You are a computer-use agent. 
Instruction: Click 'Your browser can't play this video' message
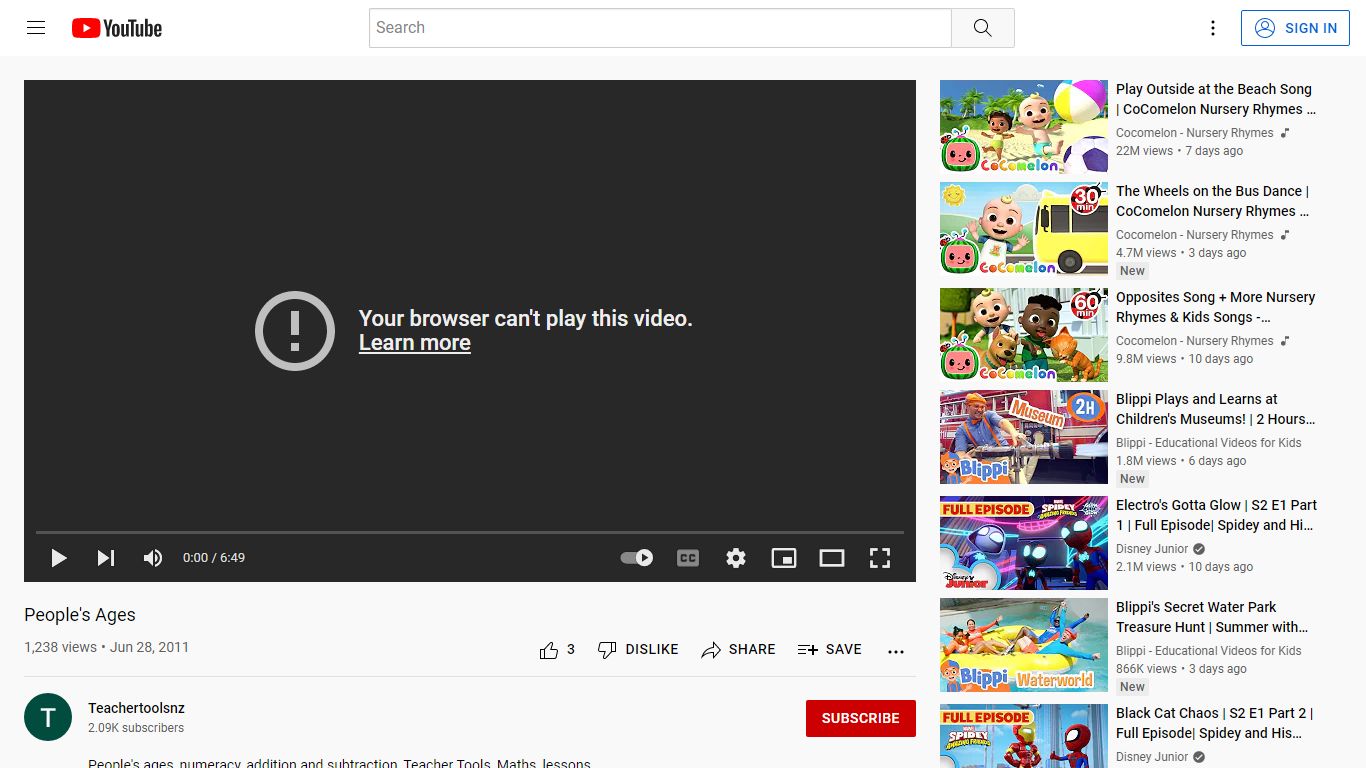pos(526,318)
